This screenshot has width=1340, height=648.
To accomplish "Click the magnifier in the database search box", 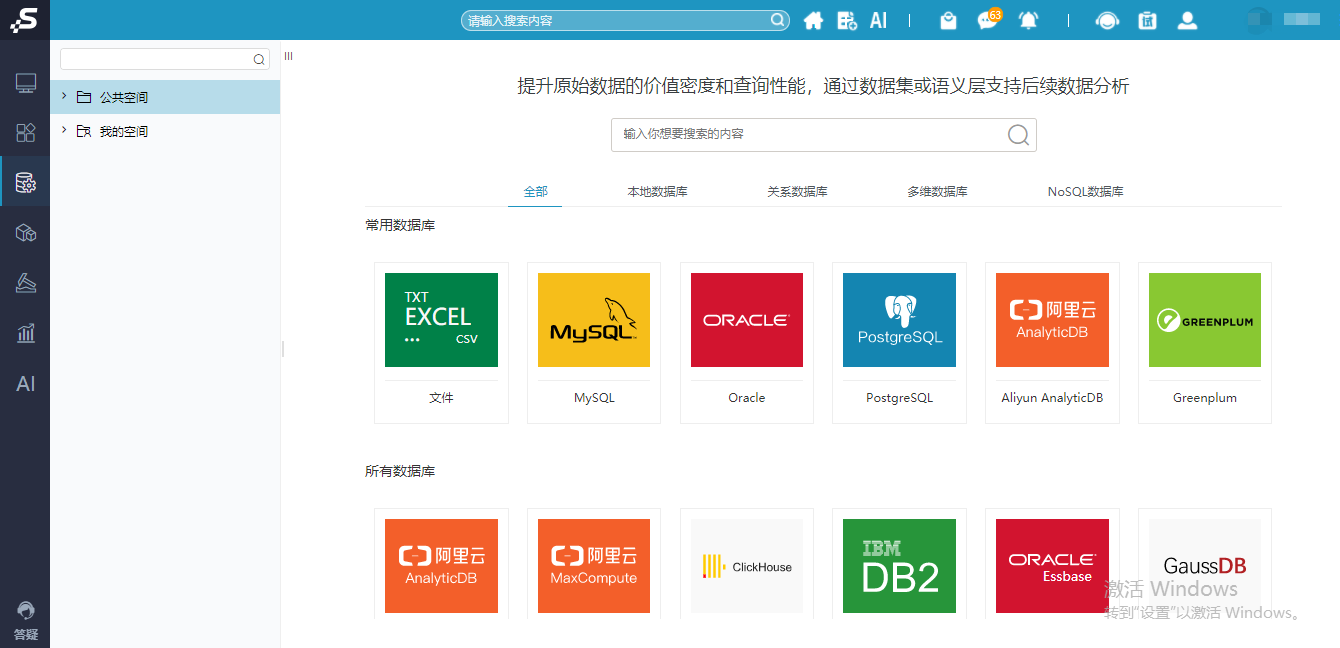I will point(1018,135).
